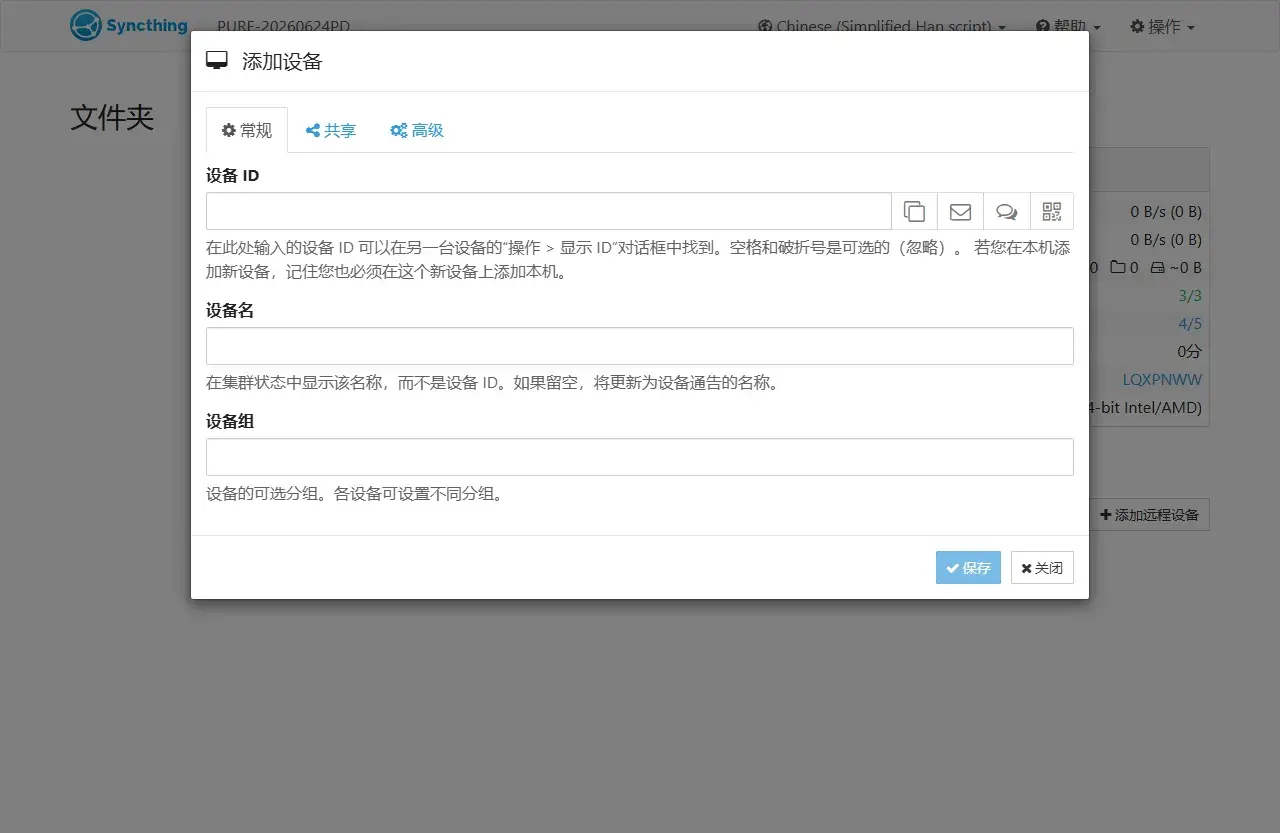Viewport: 1280px width, 833px height.
Task: Click the 4/5 value in the background panel
Action: pyautogui.click(x=1190, y=324)
